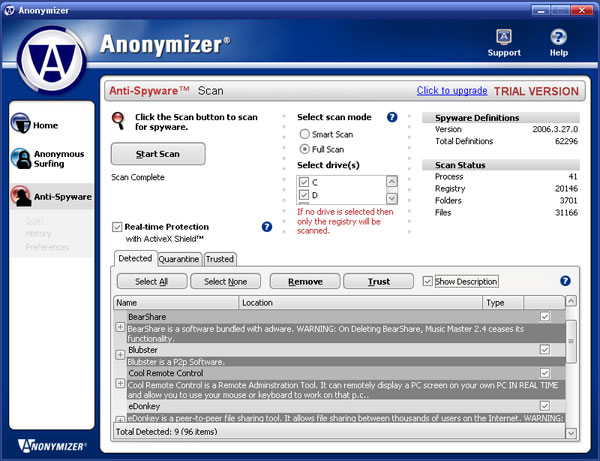The width and height of the screenshot is (600, 461).
Task: Click help icon next to Select scan mode
Action: (x=392, y=117)
